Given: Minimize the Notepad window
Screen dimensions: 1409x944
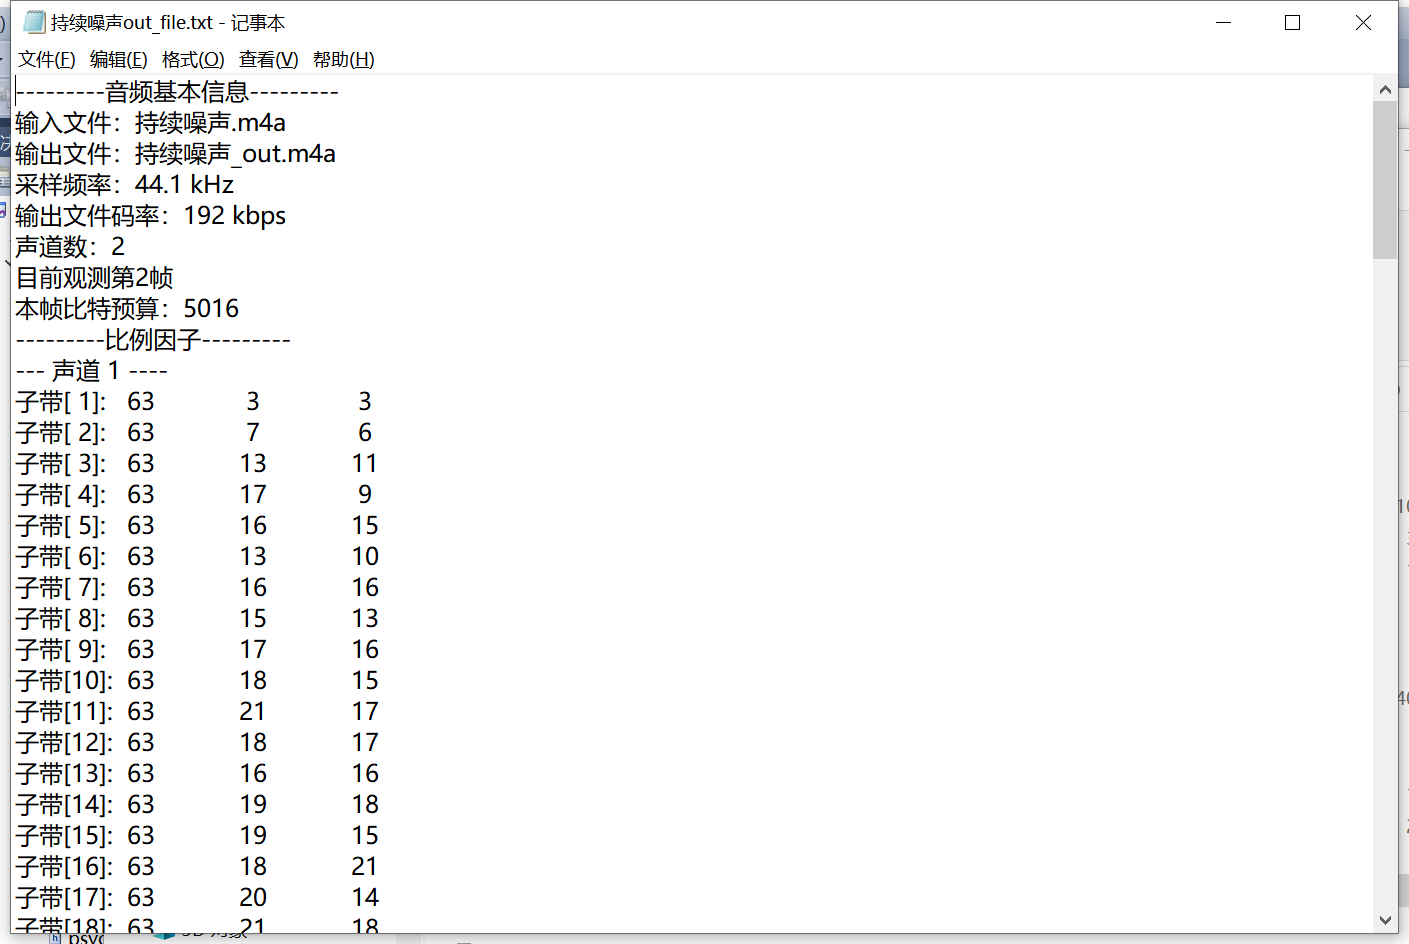Looking at the screenshot, I should 1223,21.
